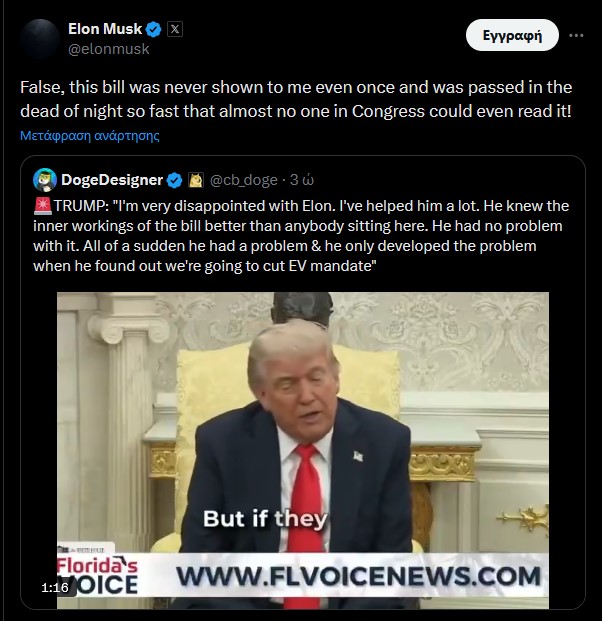Click the DogeDesigner display name

click(112, 180)
